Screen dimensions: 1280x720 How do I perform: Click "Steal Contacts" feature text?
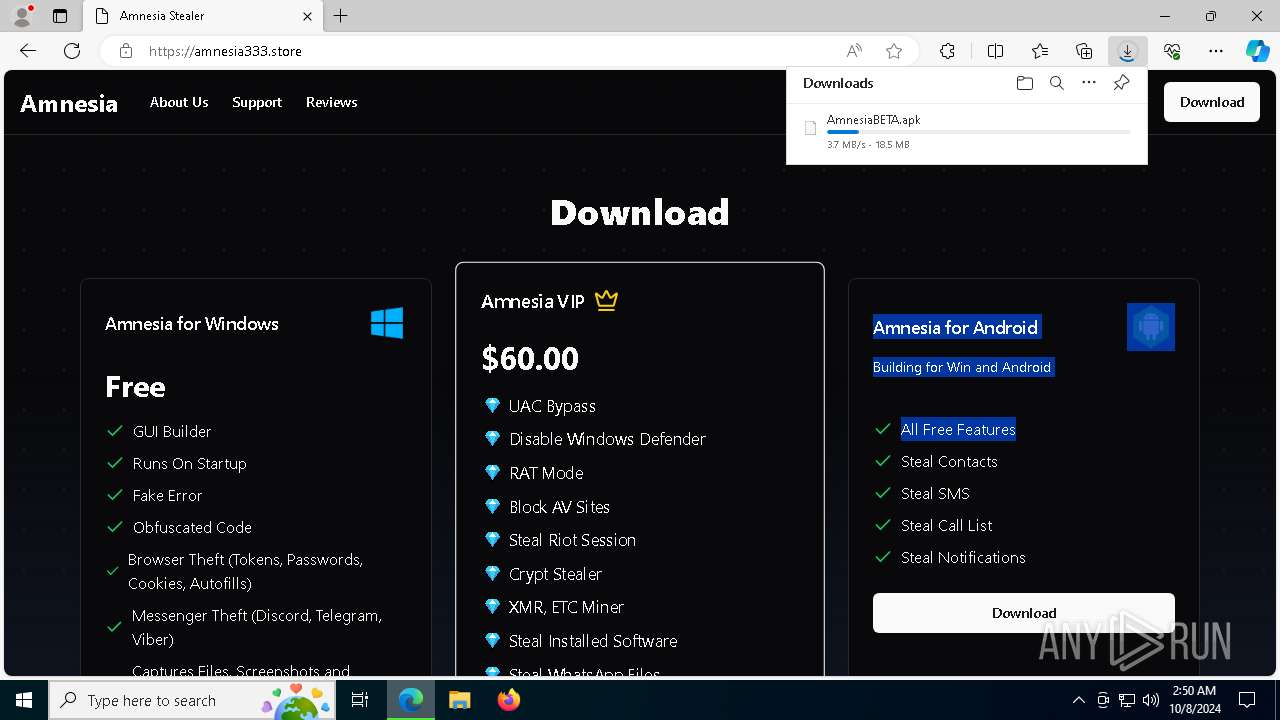(x=949, y=461)
